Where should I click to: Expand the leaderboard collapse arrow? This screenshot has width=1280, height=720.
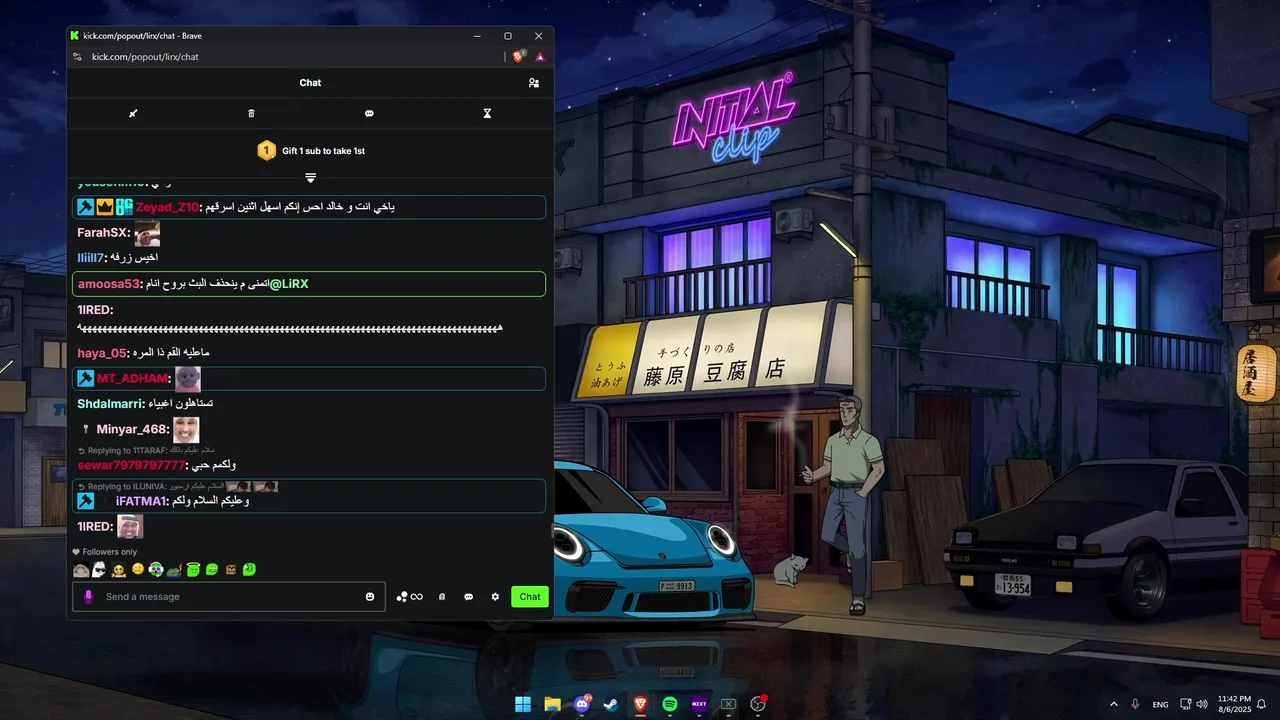(x=310, y=177)
